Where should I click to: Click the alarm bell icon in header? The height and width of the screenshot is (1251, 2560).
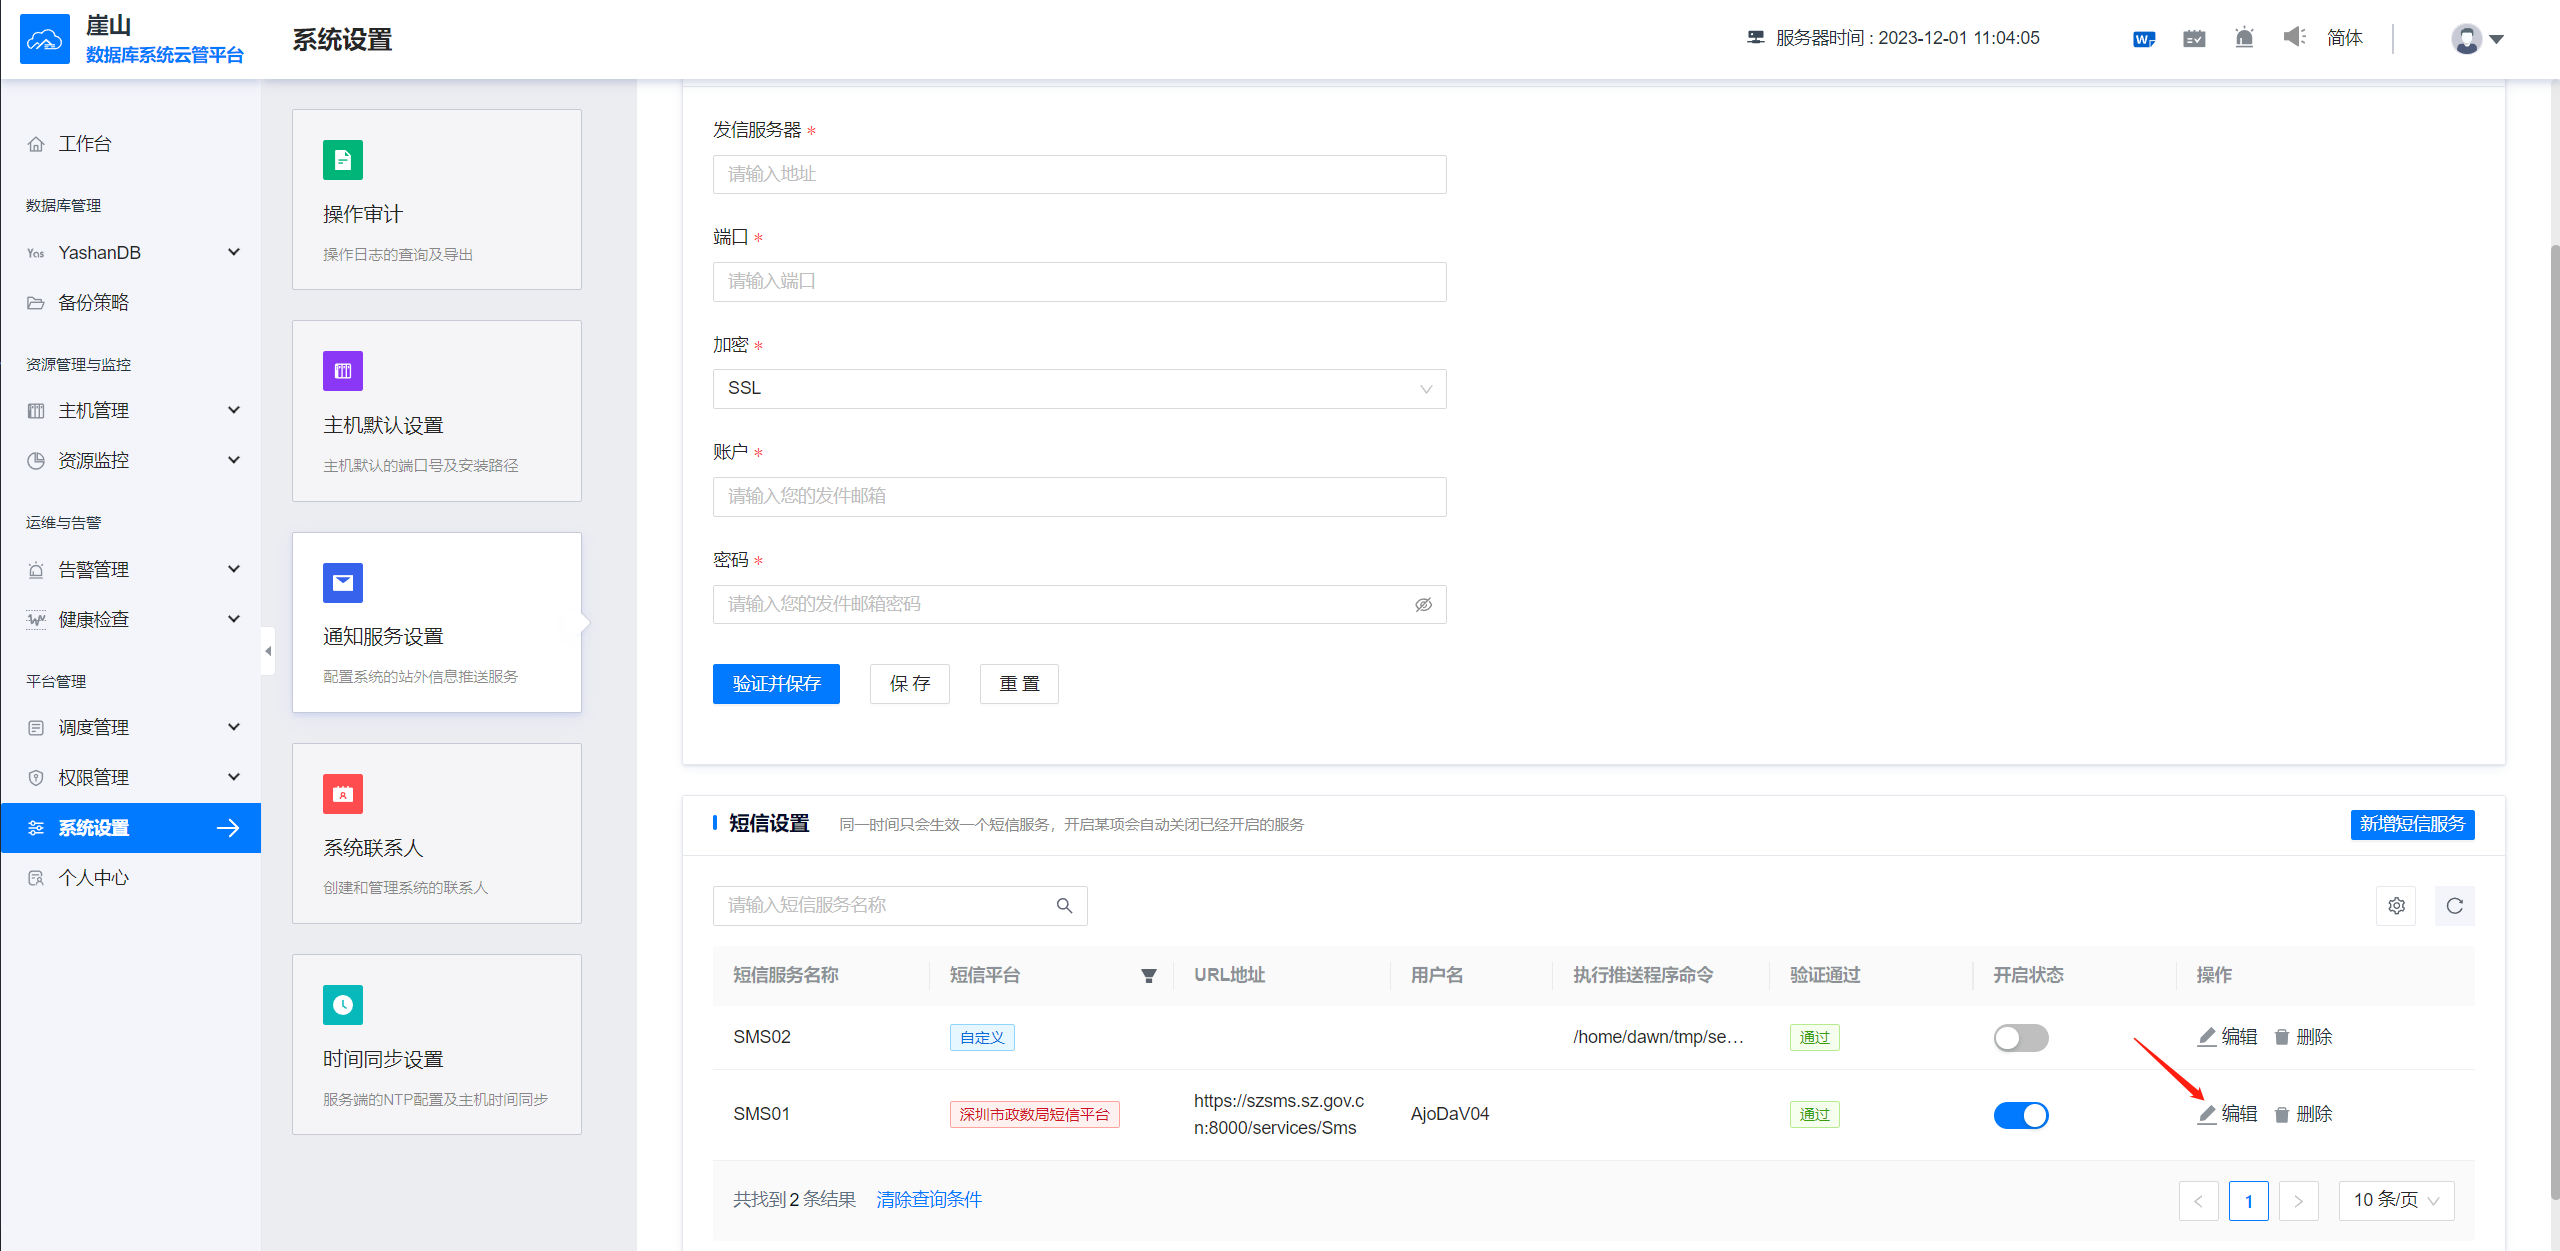click(2244, 38)
